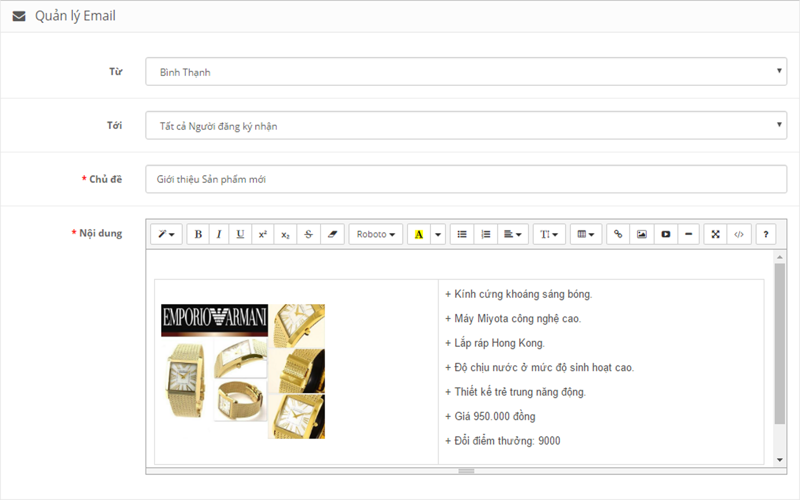Open the 'Tới' recipients dropdown
The image size is (800, 500).
466,126
